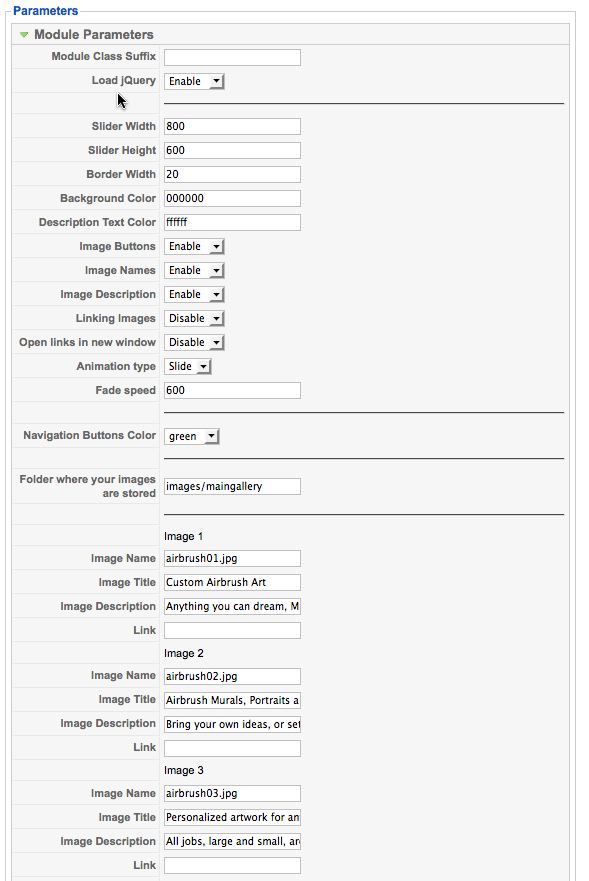Click the Background Color value field
589x881 pixels.
click(x=232, y=198)
